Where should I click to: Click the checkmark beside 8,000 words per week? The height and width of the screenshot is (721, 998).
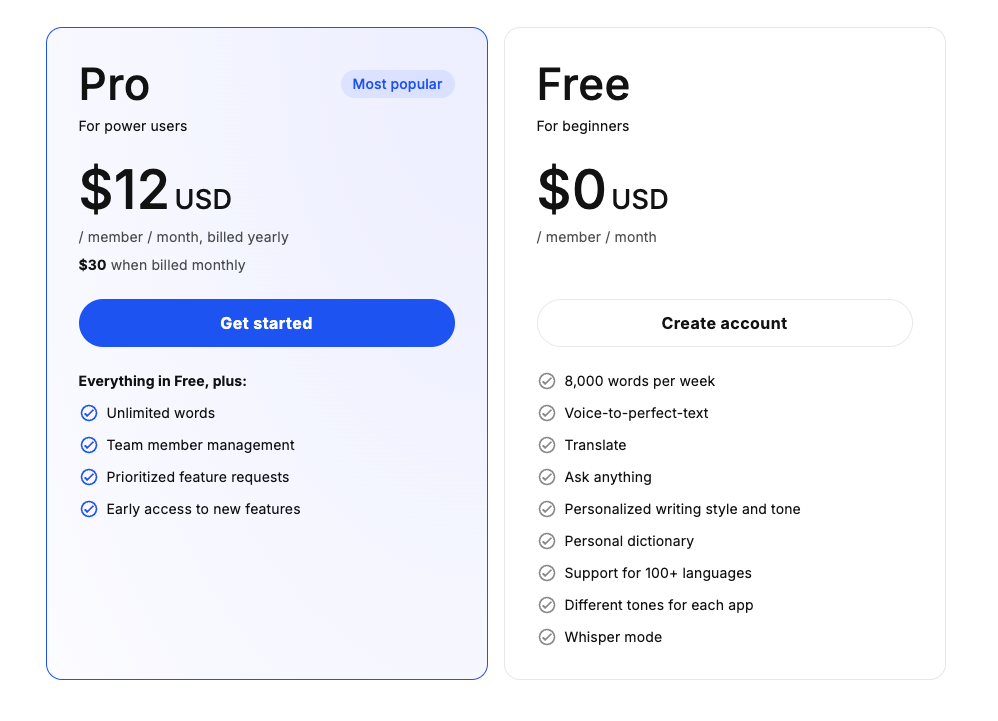tap(547, 381)
